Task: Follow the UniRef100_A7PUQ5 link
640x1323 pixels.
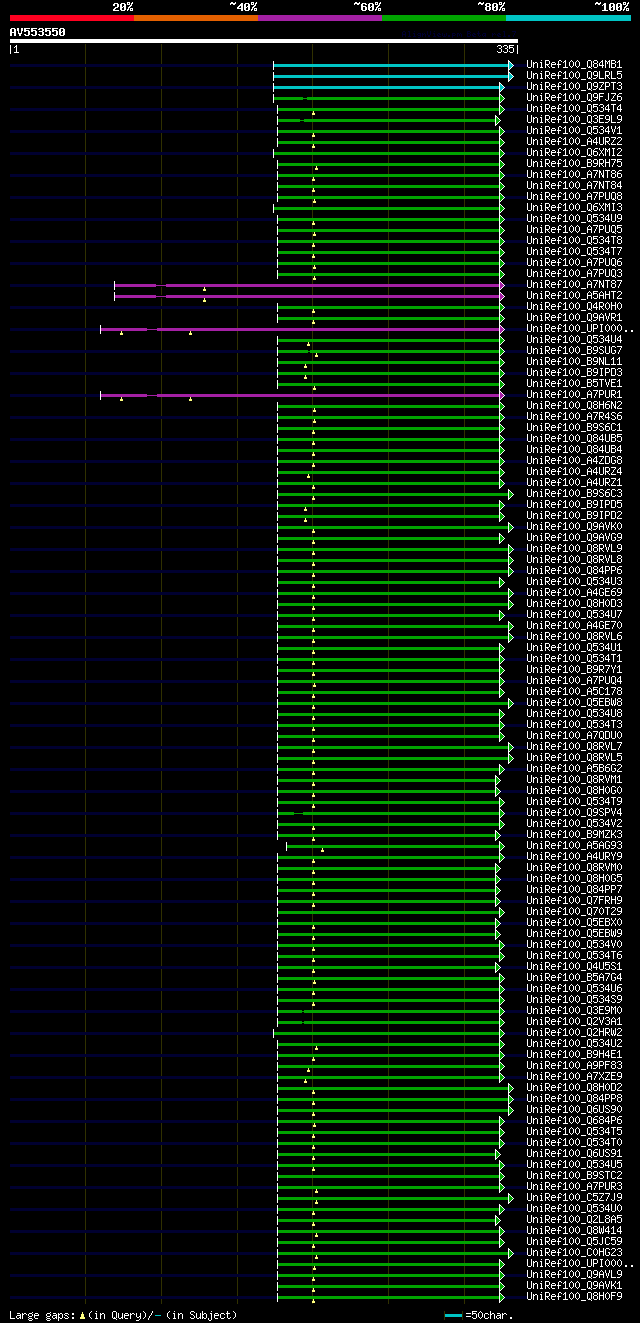Action: pos(574,230)
